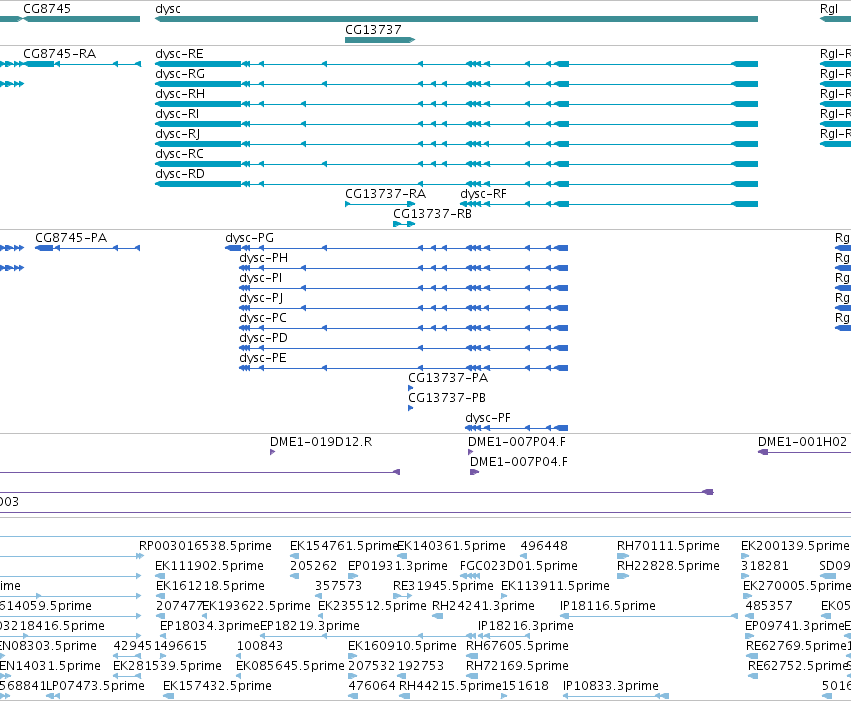Viewport: 851px width, 701px height.
Task: Select EST IP18216.3prime
Action: (504, 636)
